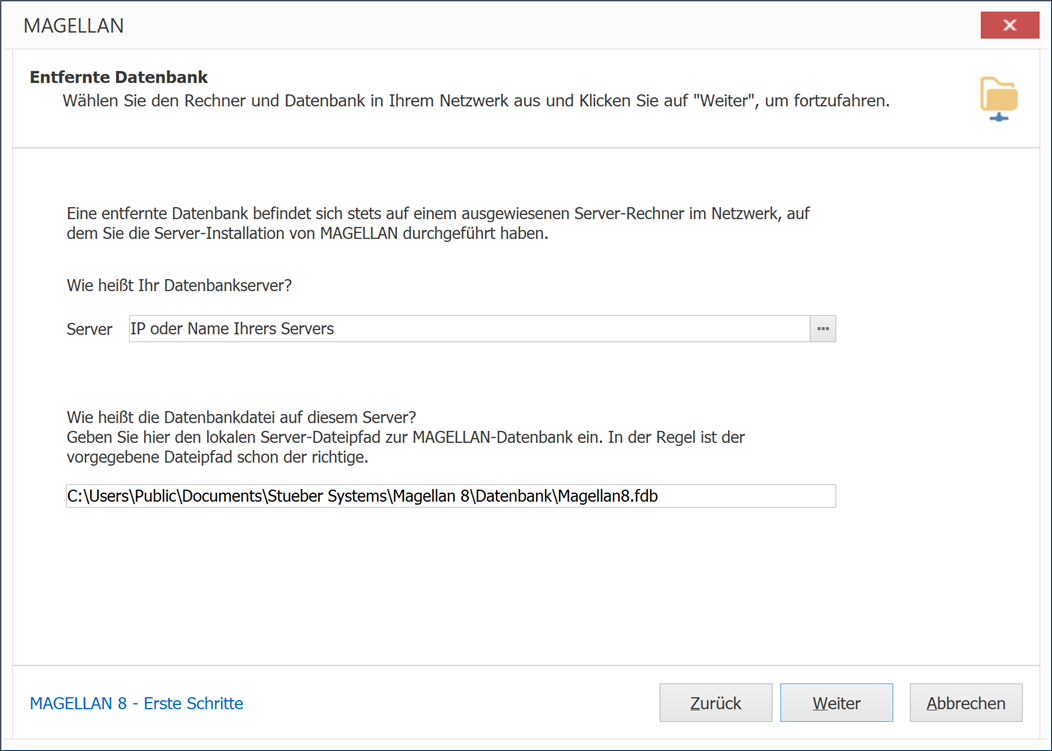1052x751 pixels.
Task: Browse servers with the ellipsis button
Action: [x=823, y=329]
